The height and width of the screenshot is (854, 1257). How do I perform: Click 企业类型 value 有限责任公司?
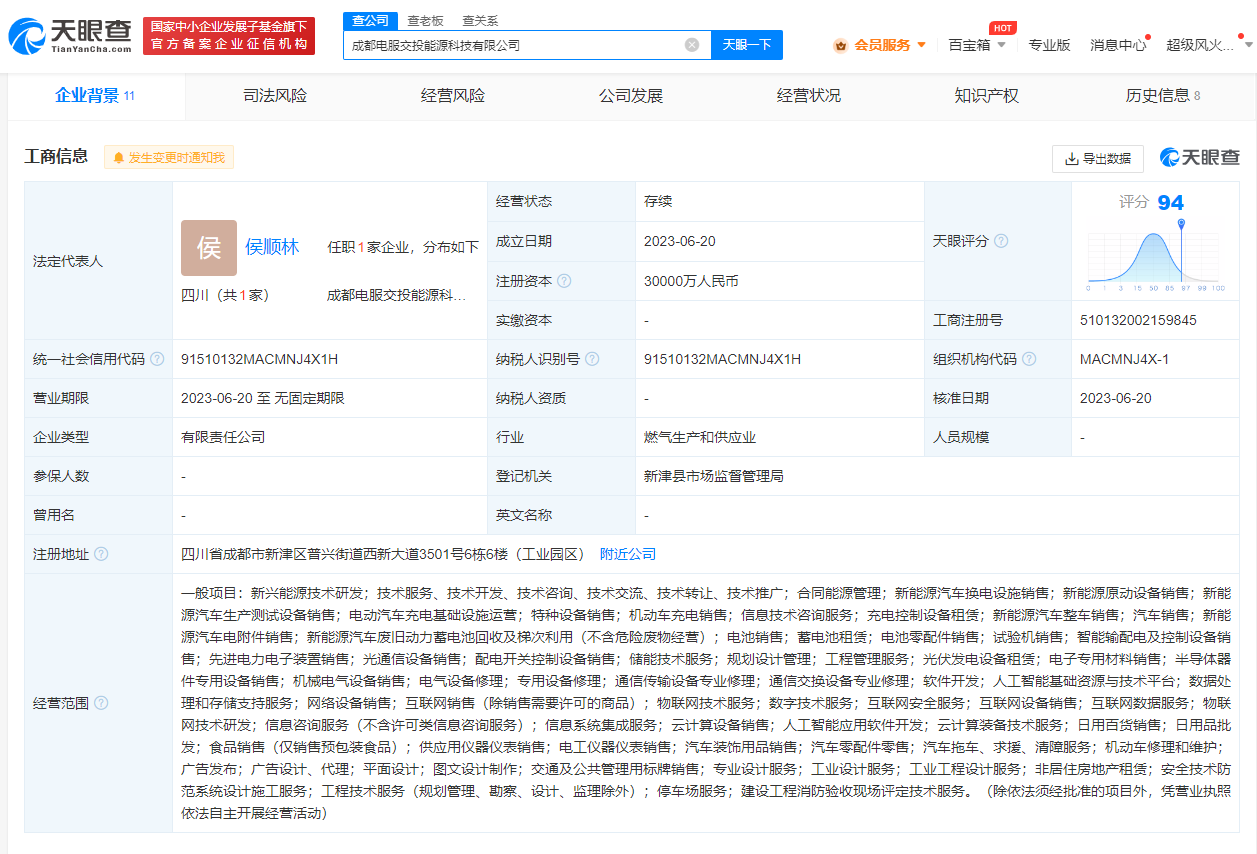[x=223, y=437]
